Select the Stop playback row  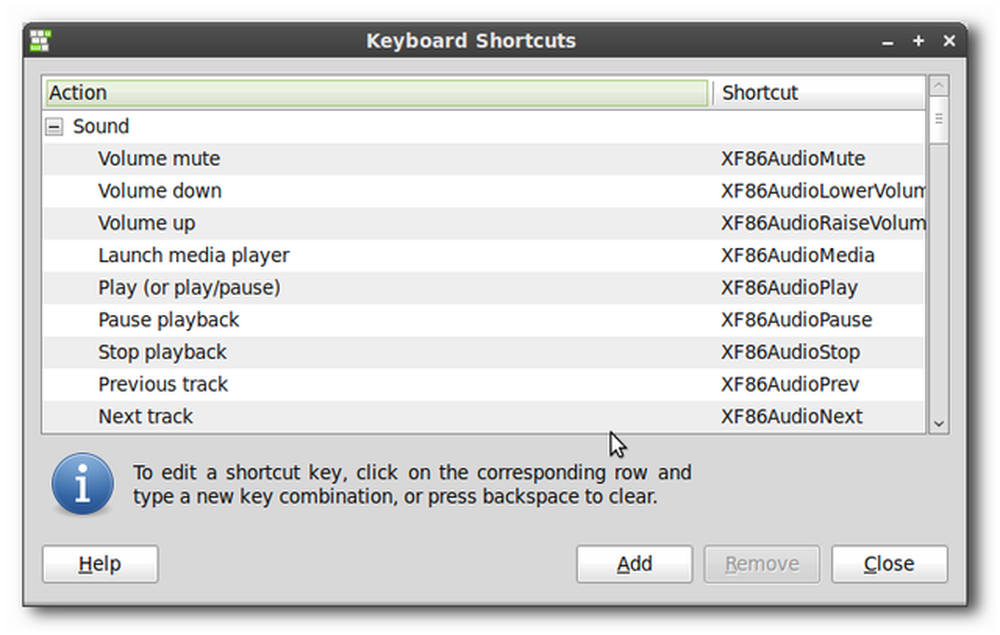coord(483,353)
